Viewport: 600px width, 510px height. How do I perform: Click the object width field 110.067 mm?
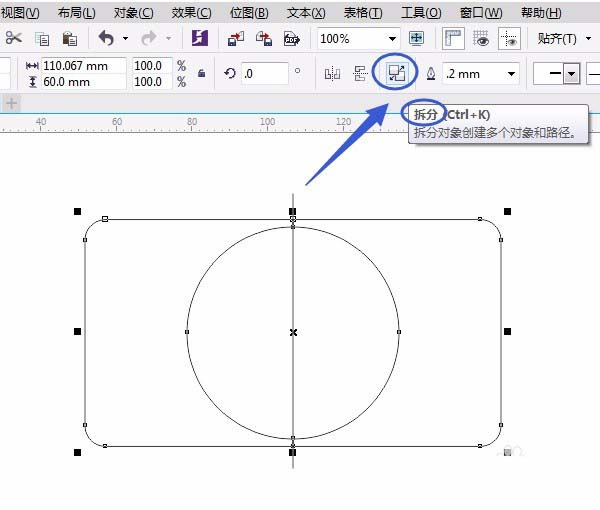tap(83, 66)
